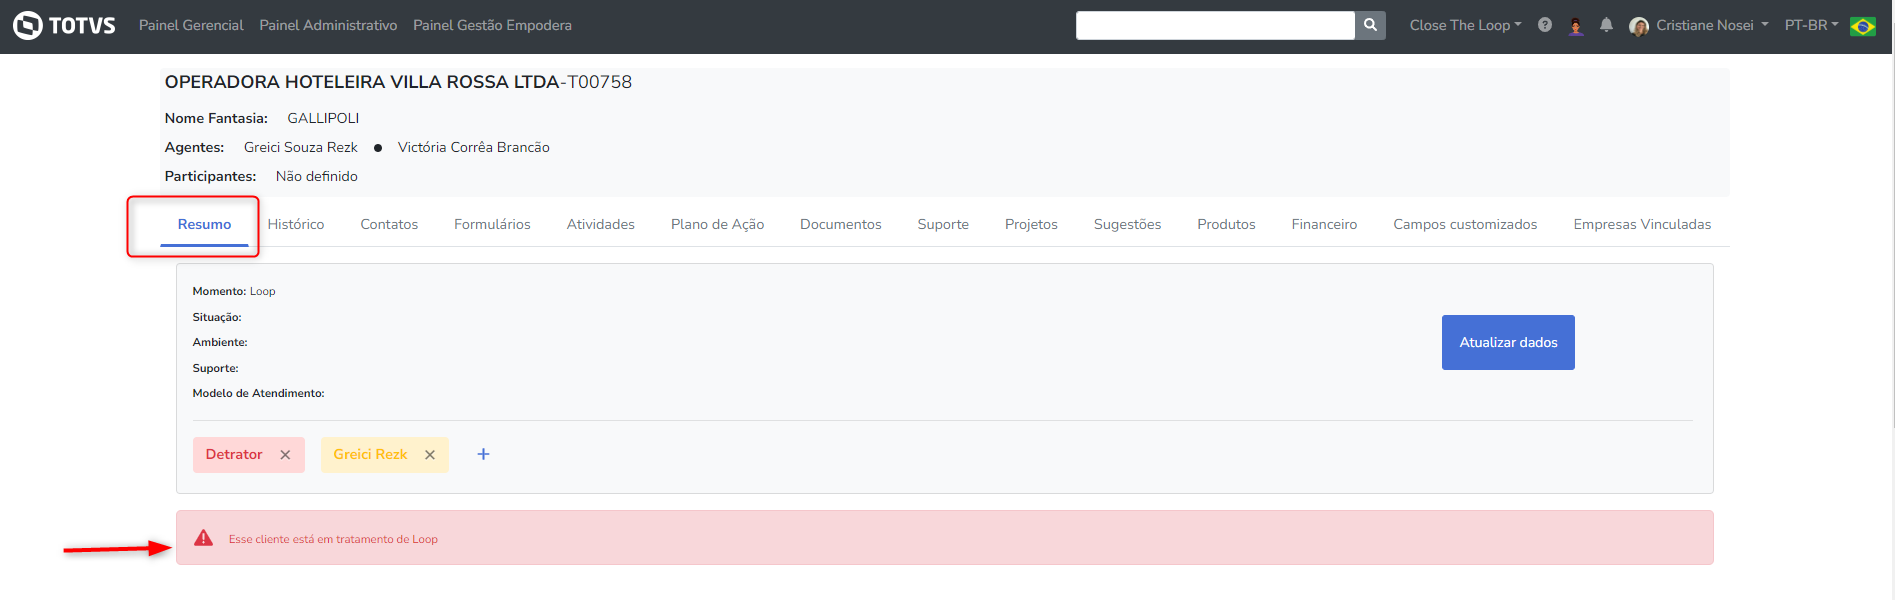1895x600 pixels.
Task: Click the Loop treatment alert message
Action: [333, 539]
